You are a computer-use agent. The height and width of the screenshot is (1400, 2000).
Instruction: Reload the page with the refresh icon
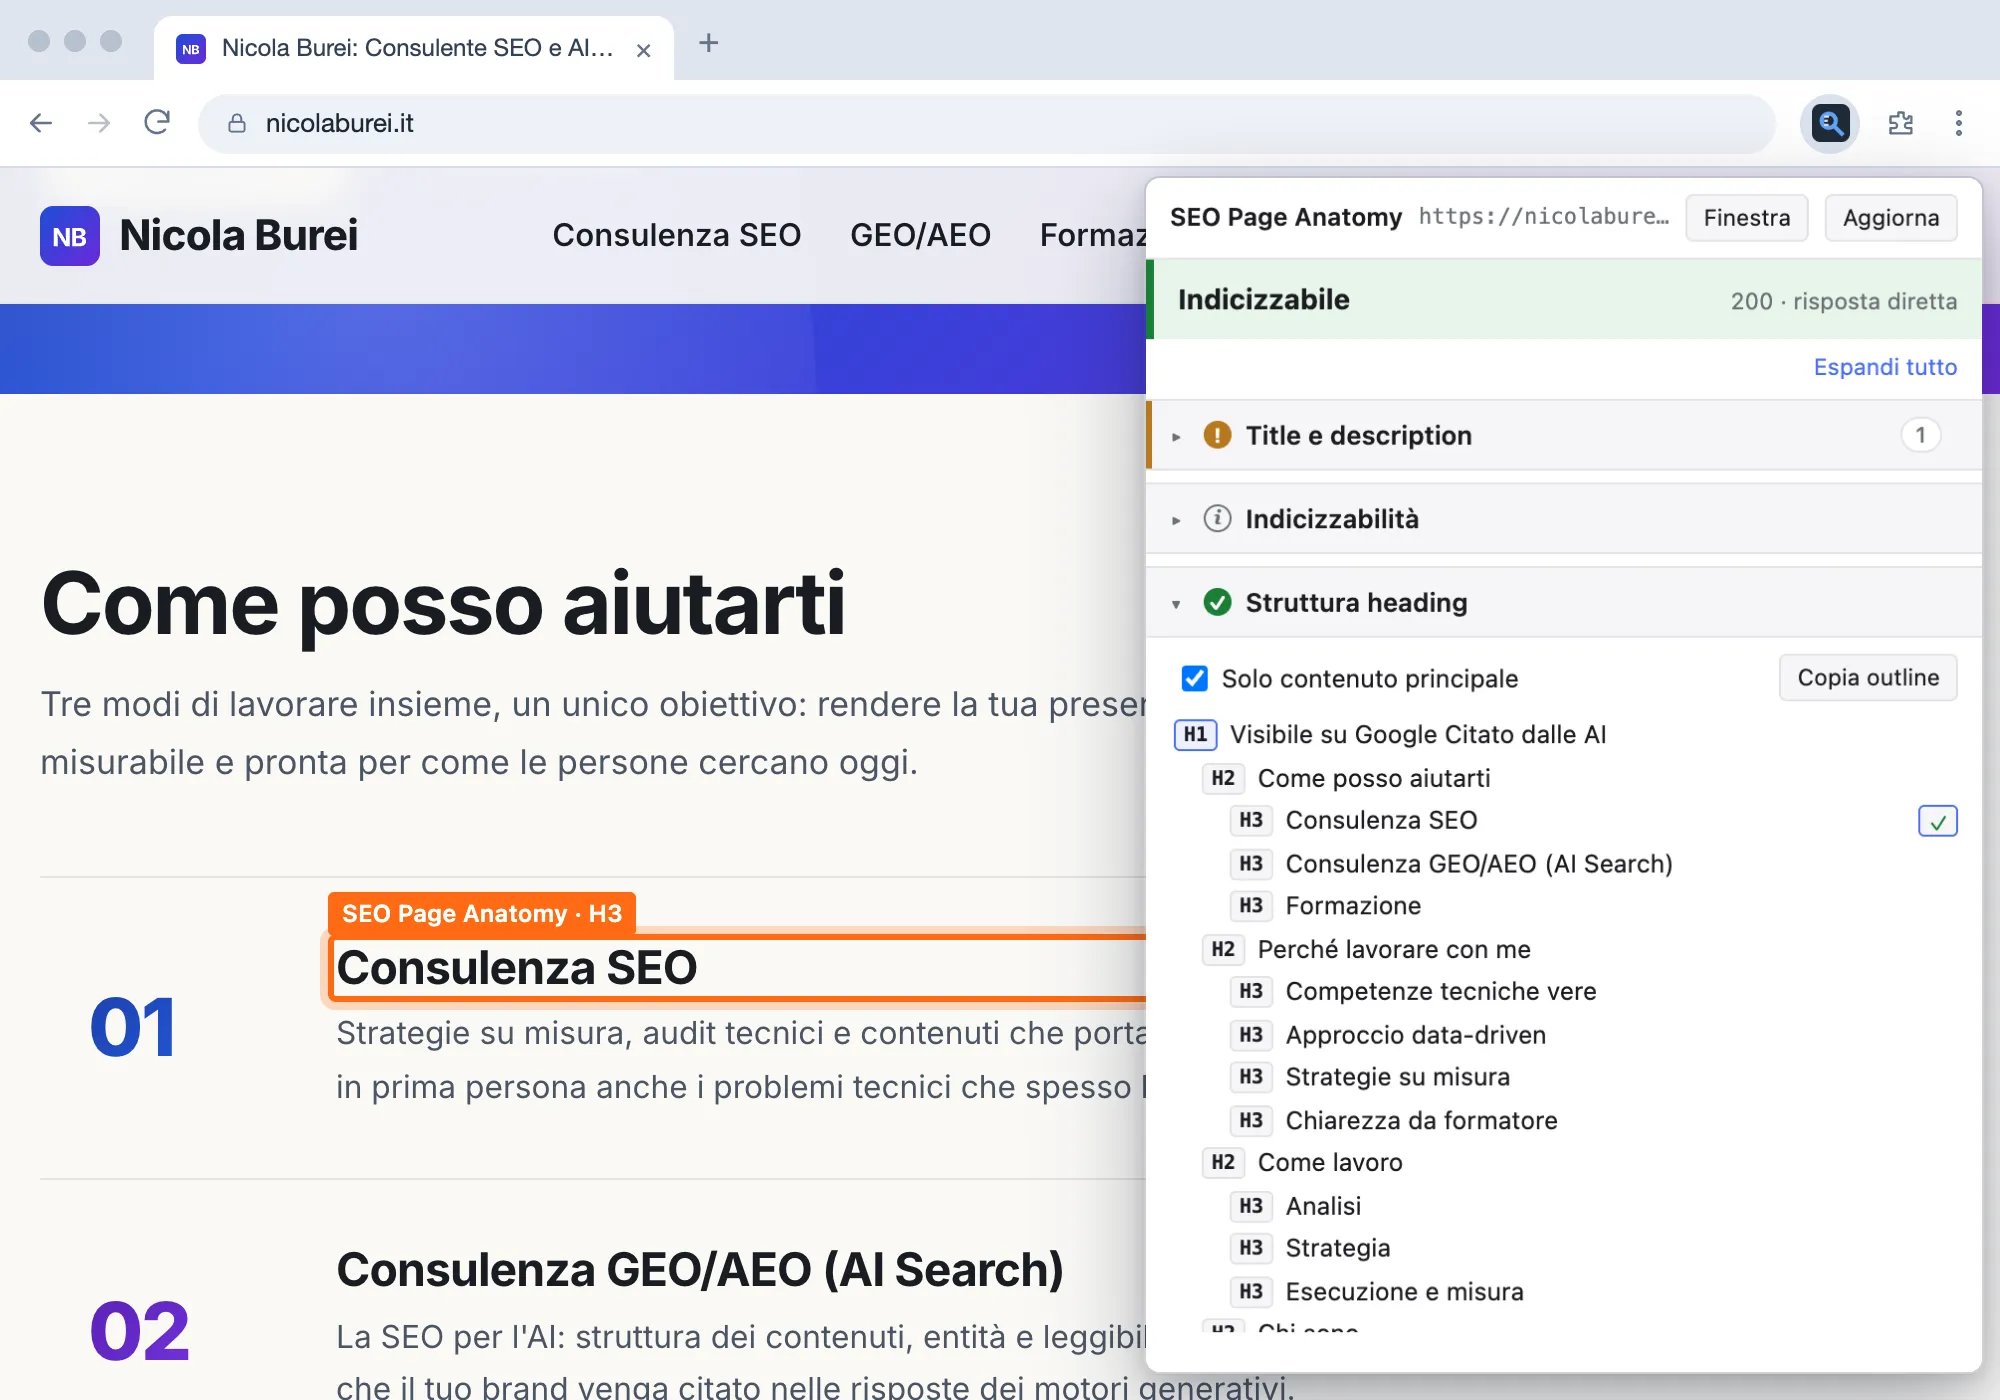(x=157, y=123)
